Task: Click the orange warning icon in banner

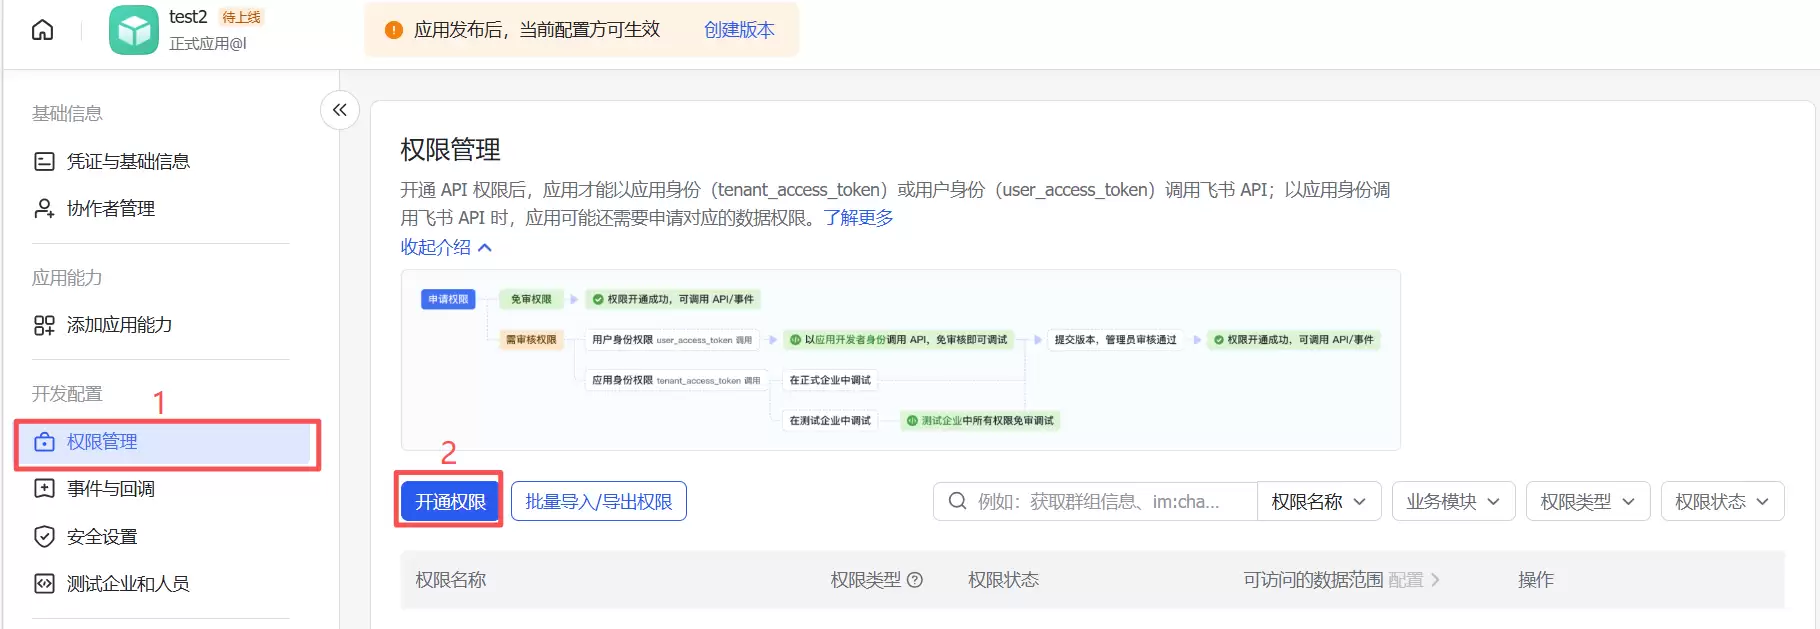Action: 394,30
